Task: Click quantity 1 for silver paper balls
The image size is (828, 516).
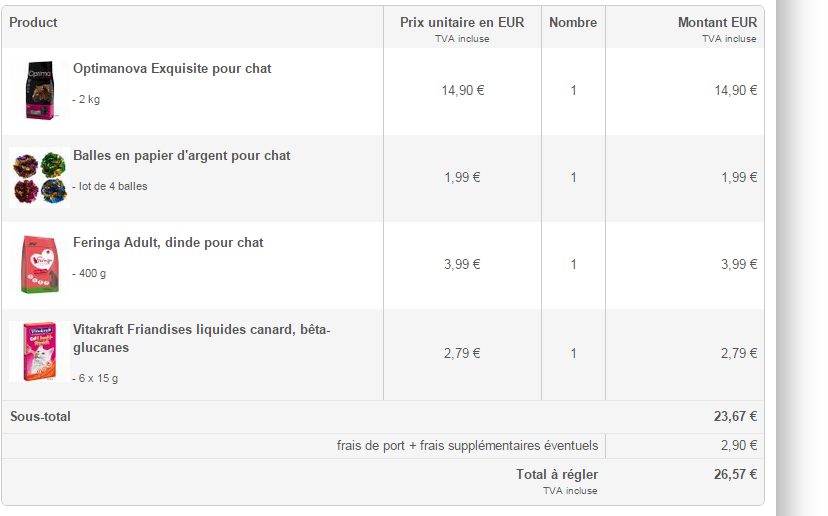Action: pos(573,178)
